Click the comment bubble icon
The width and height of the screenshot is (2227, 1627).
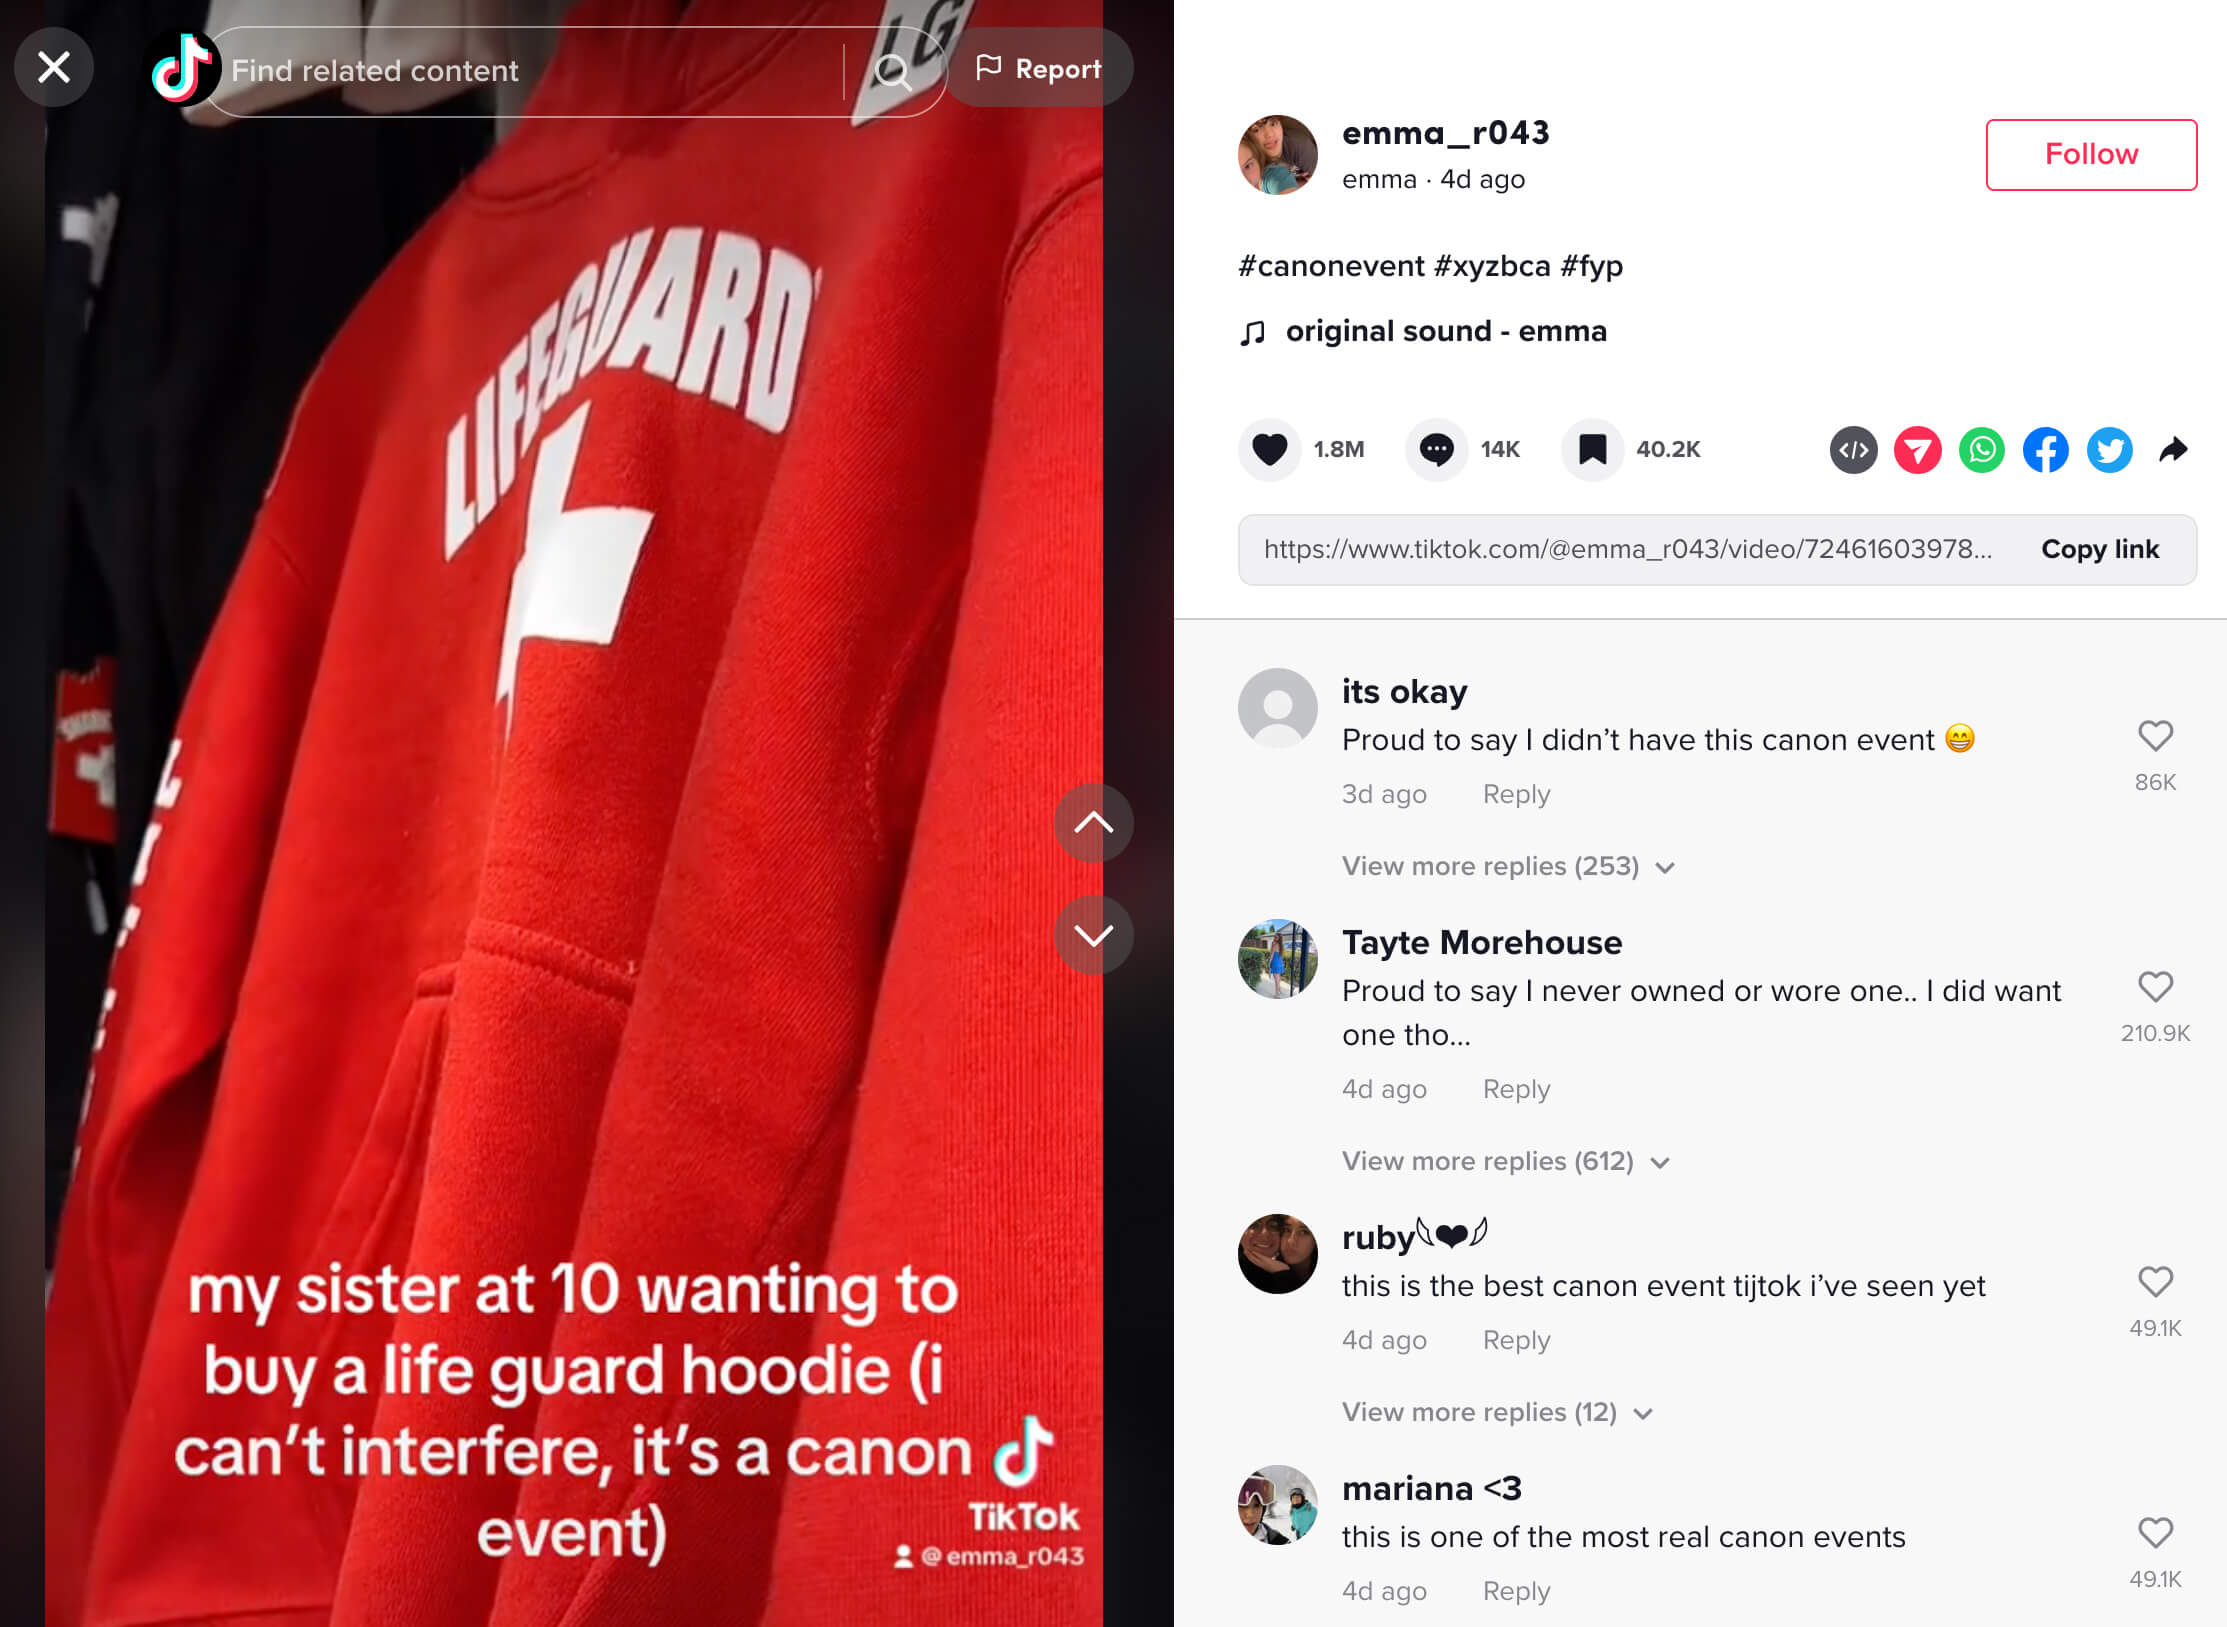click(1435, 450)
